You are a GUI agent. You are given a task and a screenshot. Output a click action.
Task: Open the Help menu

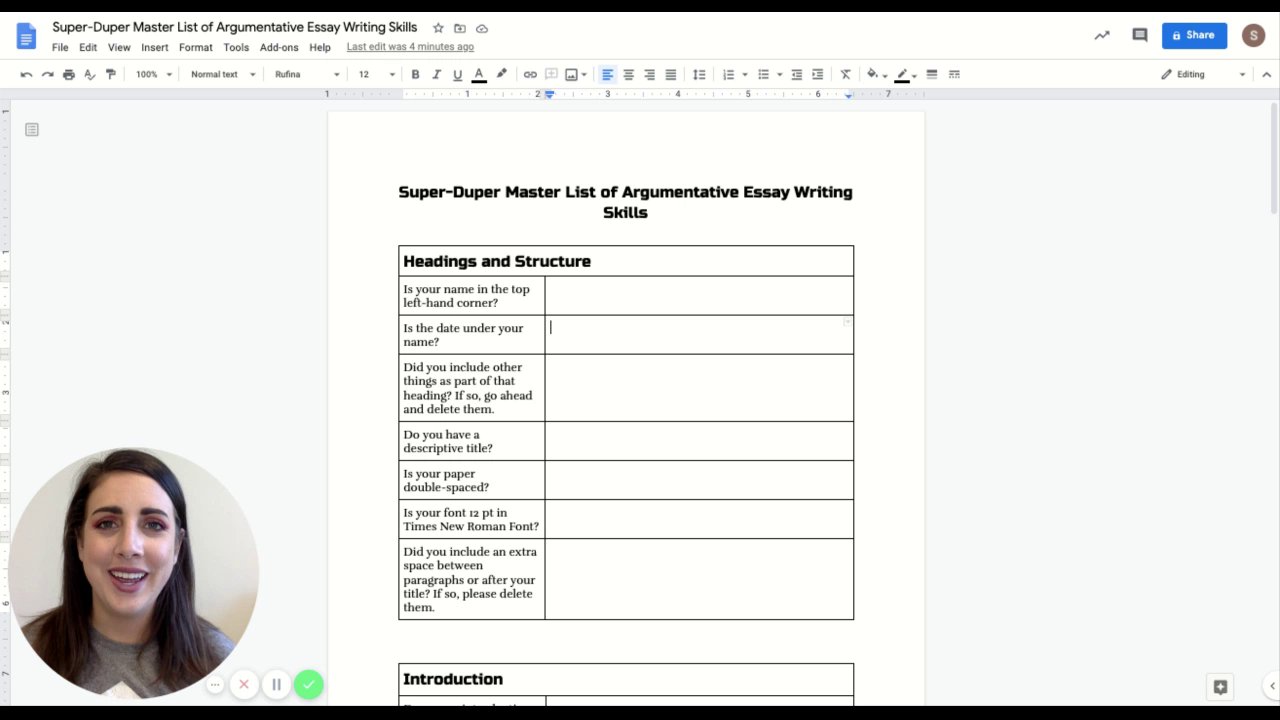click(320, 47)
